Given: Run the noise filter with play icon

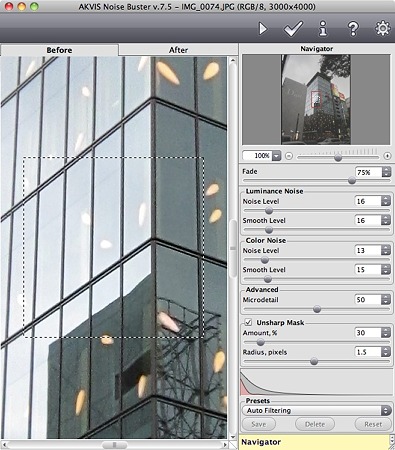Looking at the screenshot, I should [263, 29].
